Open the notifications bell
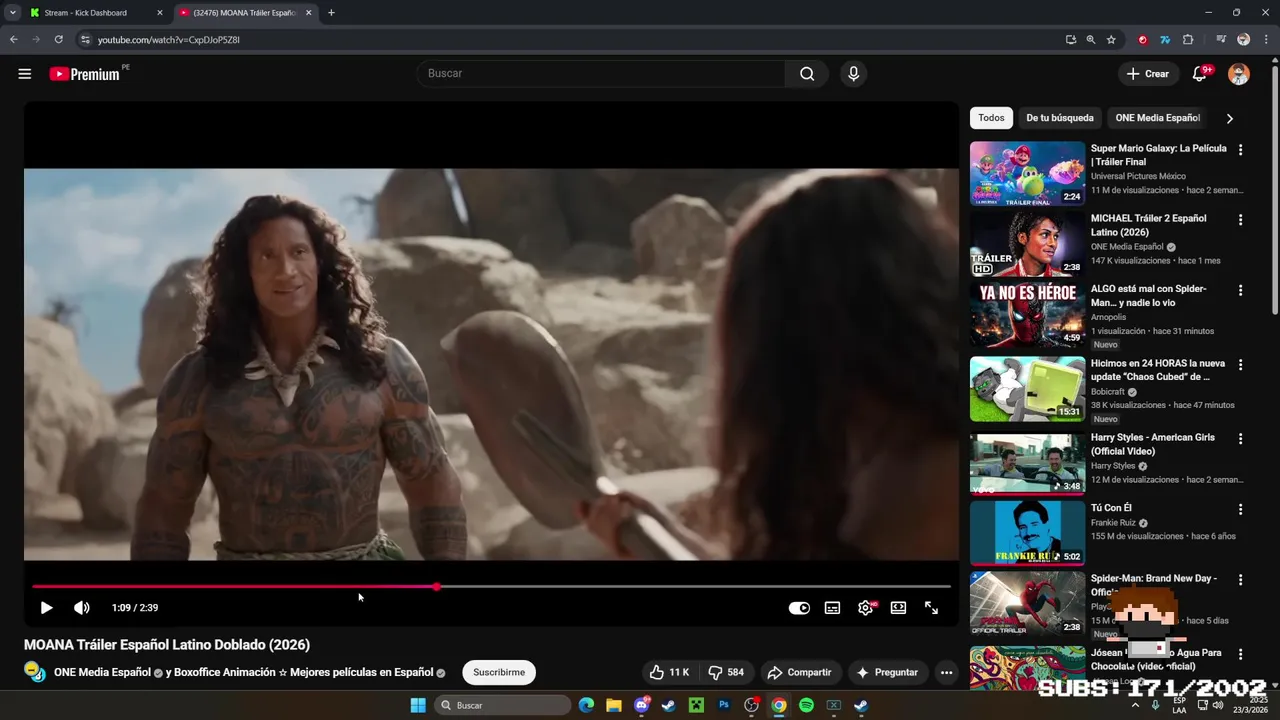This screenshot has height=720, width=1280. tap(1199, 74)
